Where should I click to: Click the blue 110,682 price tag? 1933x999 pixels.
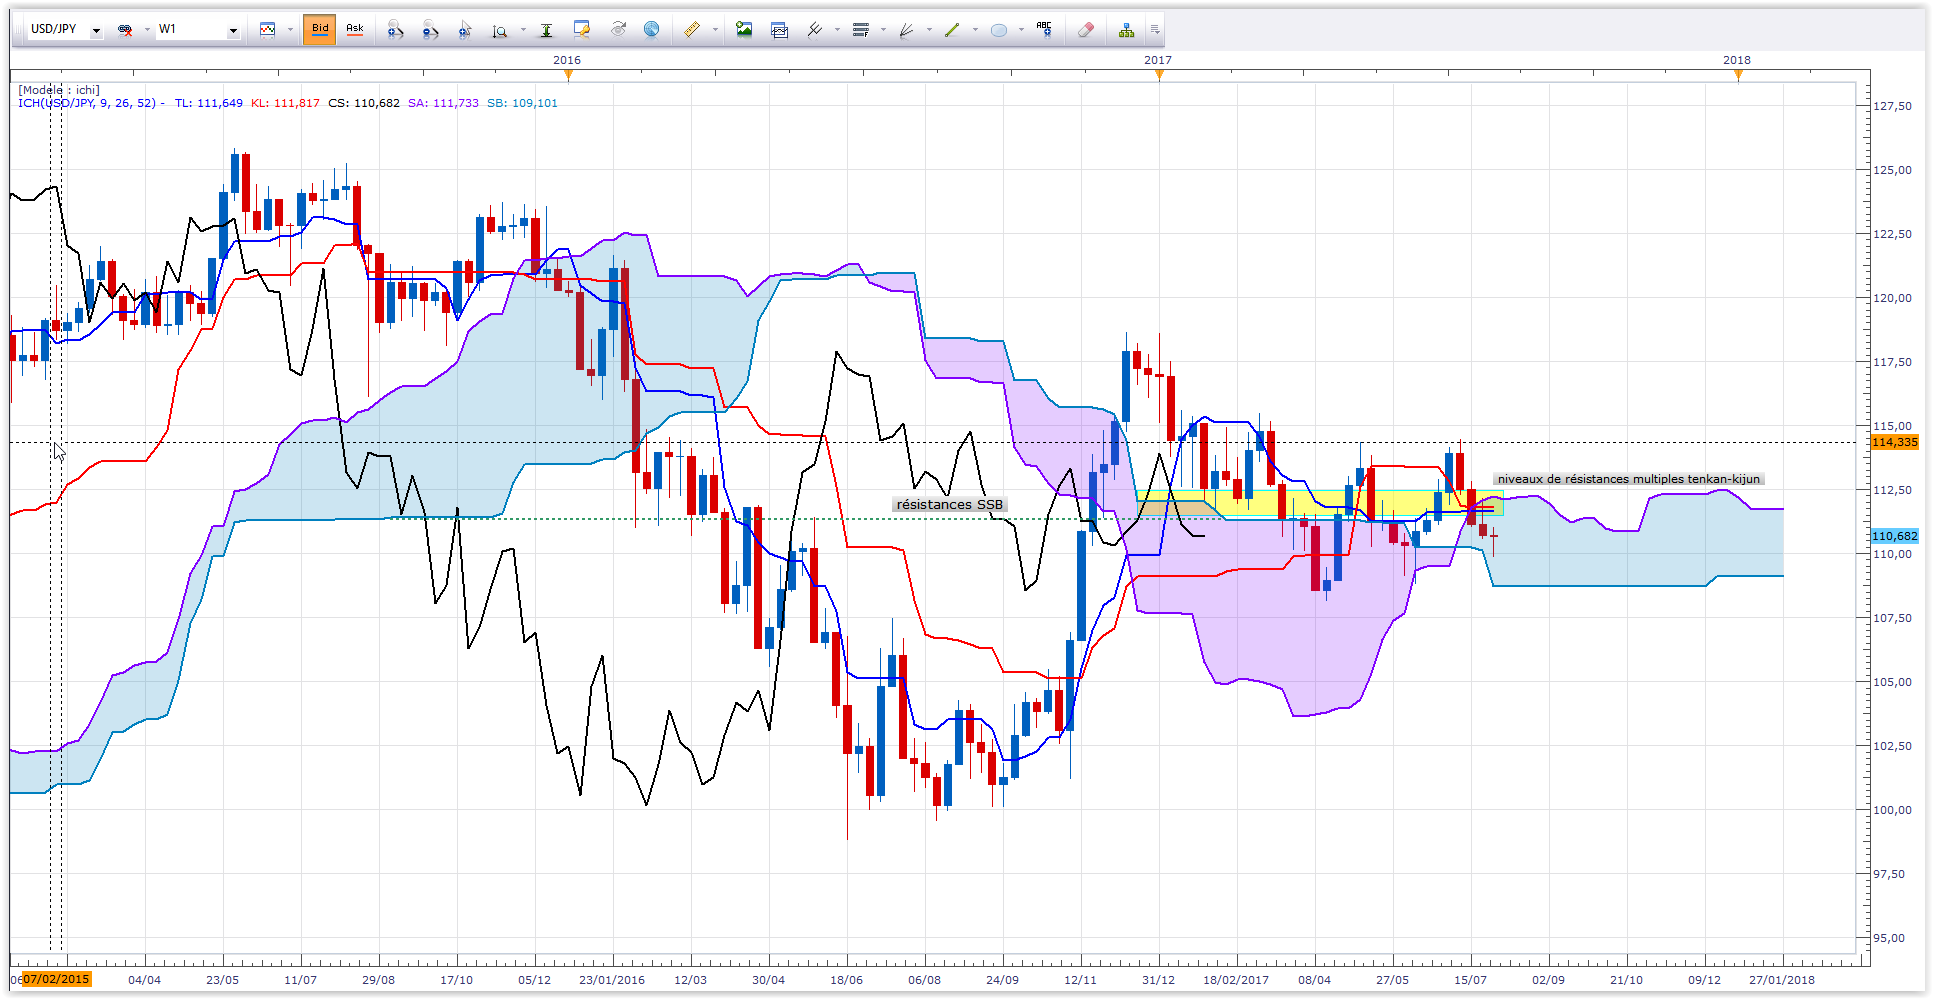[1895, 536]
